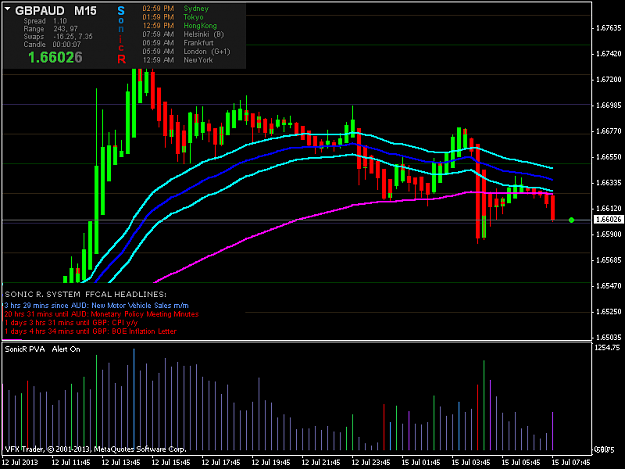Click the large green 1.66026 price
Viewport: 625px width, 469px height.
[x=55, y=58]
